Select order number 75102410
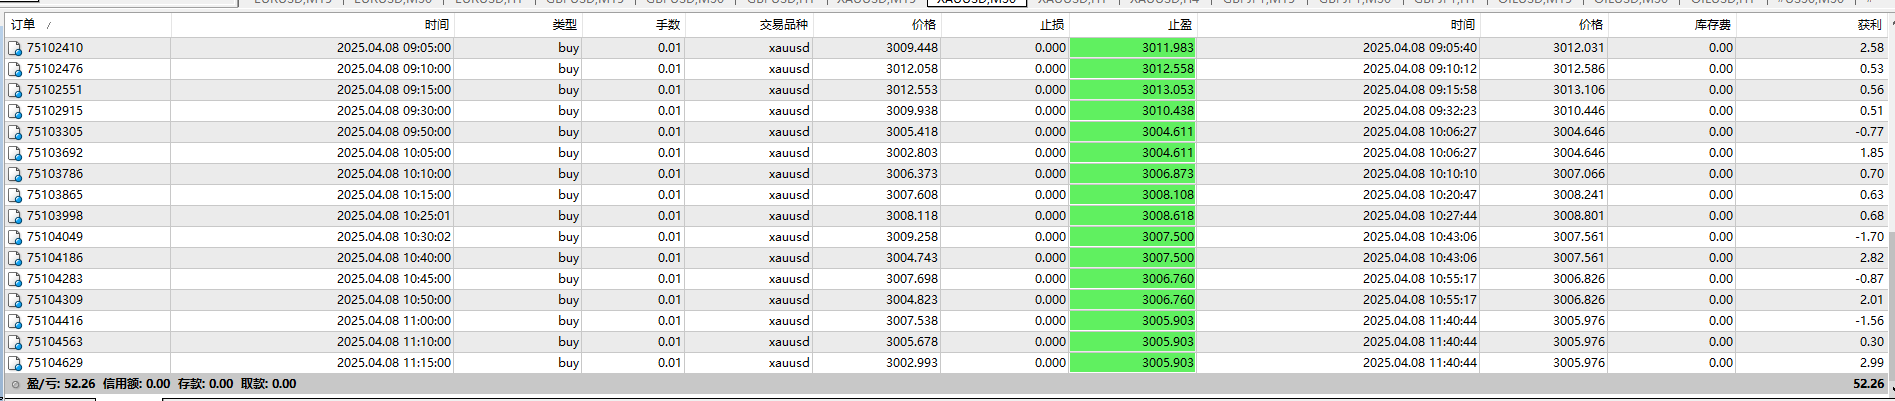This screenshot has height=401, width=1895. 55,48
